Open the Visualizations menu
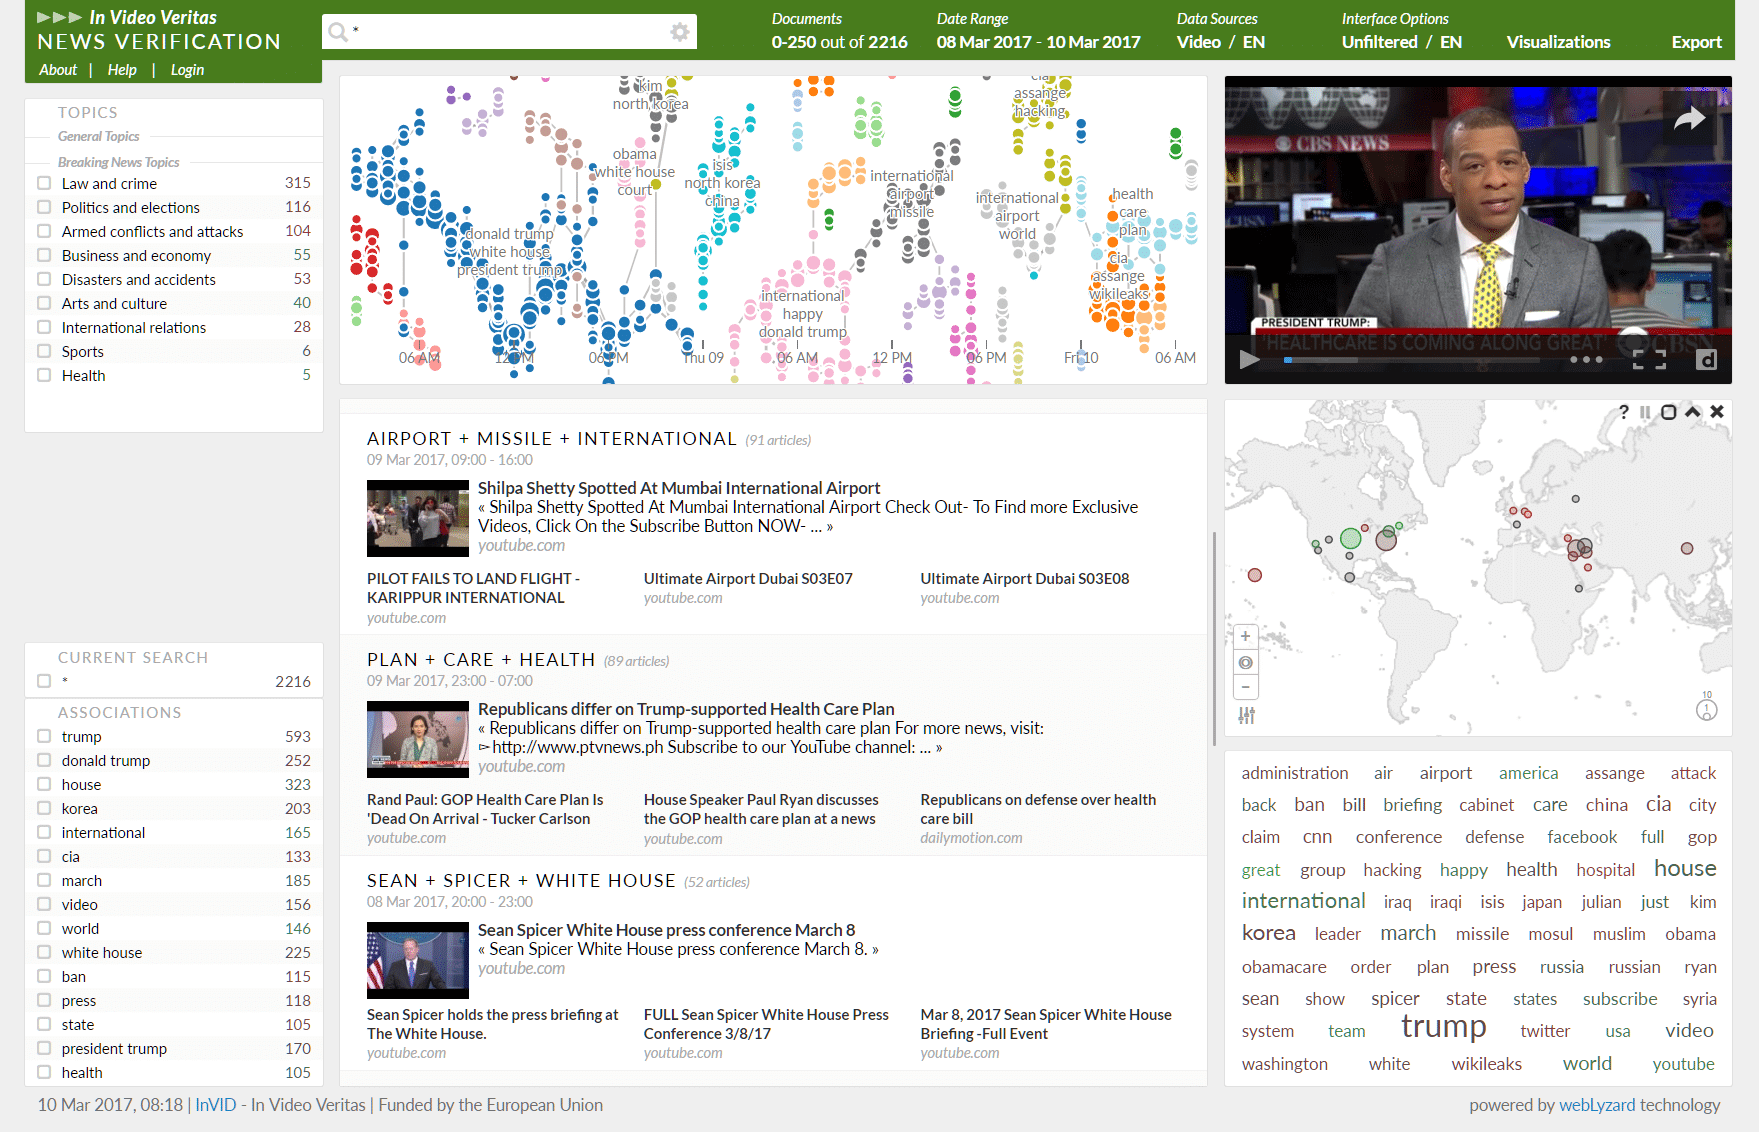 [1558, 42]
